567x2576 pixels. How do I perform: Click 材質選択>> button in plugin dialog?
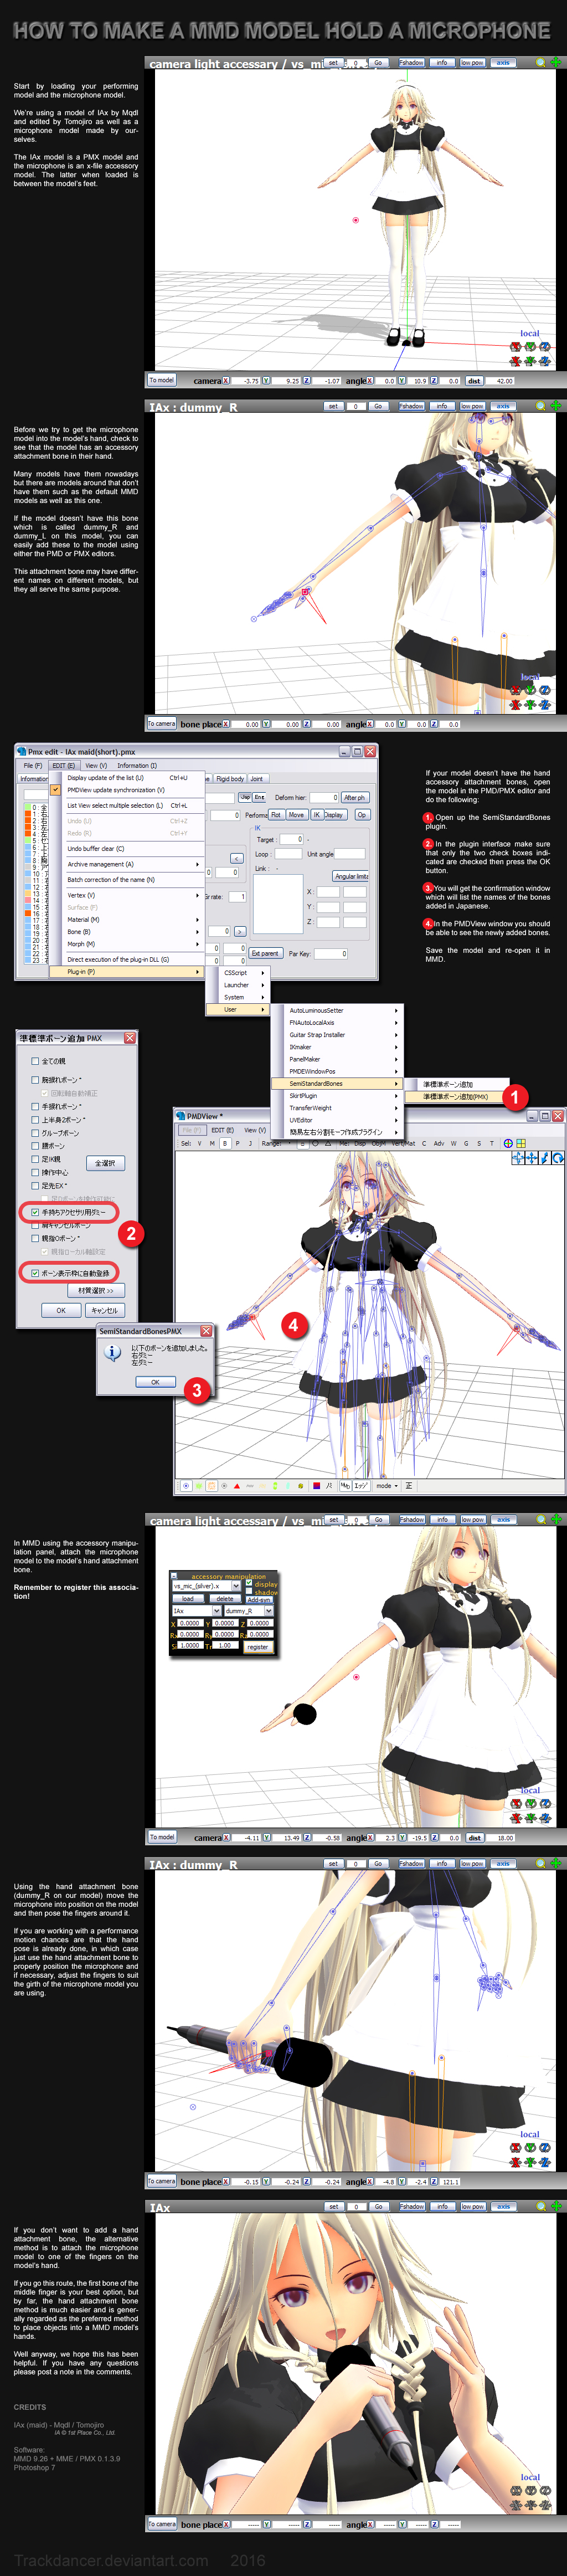[97, 1290]
